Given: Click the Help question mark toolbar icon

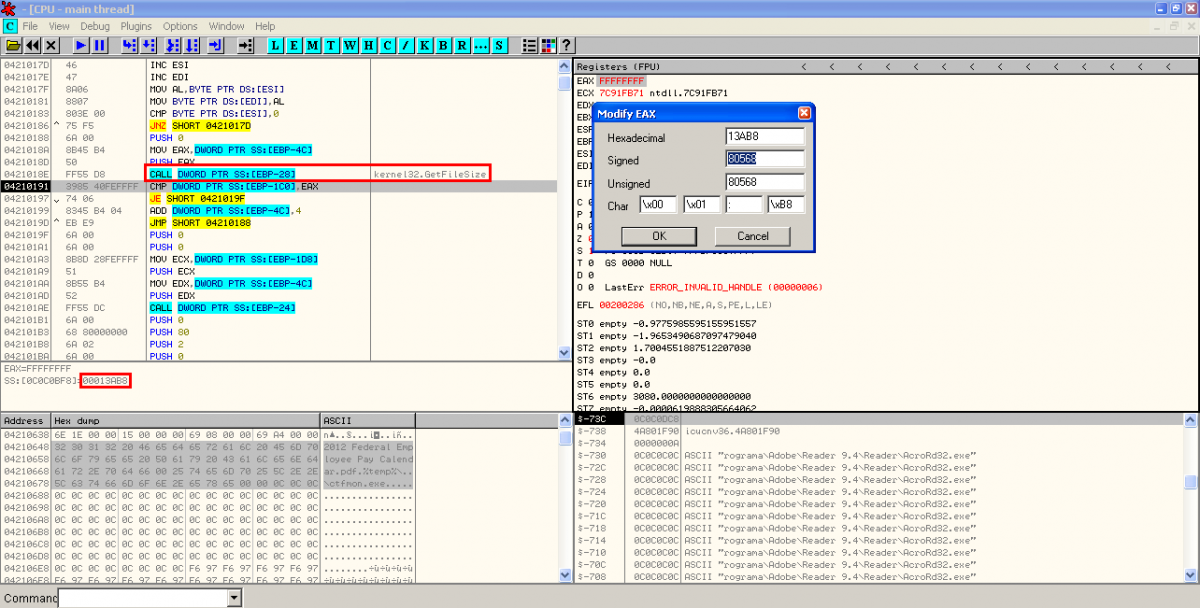Looking at the screenshot, I should pos(566,46).
